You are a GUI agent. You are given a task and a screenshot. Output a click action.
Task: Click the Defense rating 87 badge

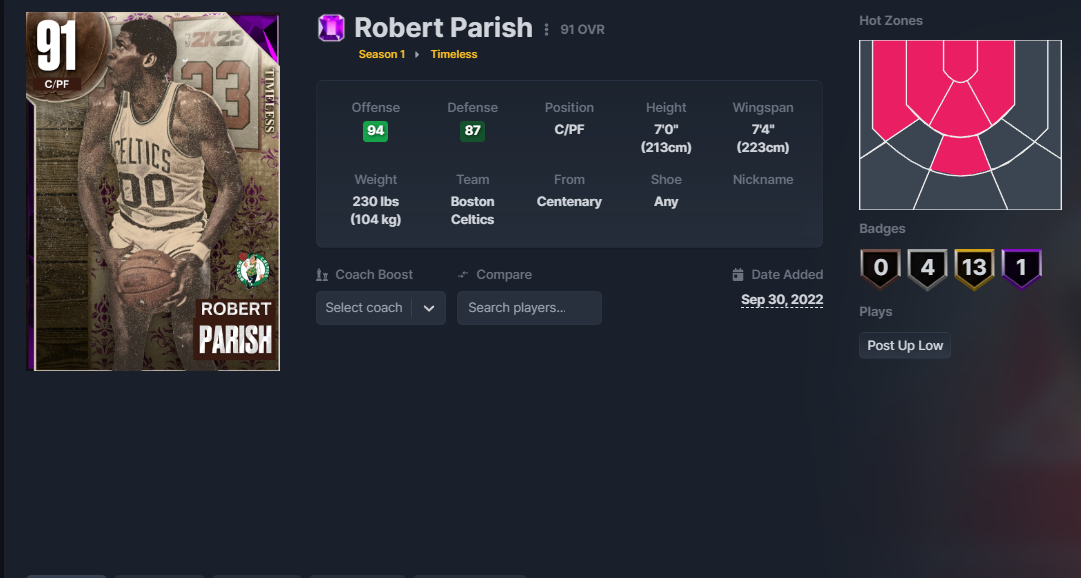(x=472, y=130)
